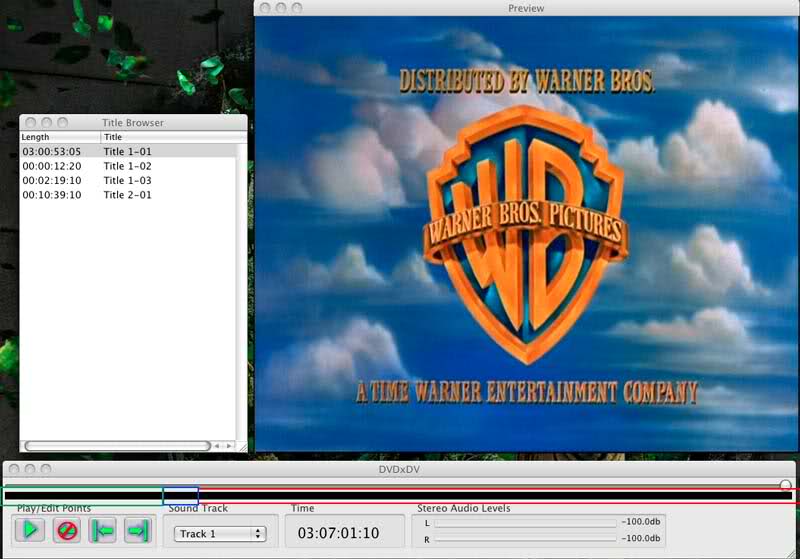
Task: Click the red cancel/stop icon button
Action: pos(67,530)
